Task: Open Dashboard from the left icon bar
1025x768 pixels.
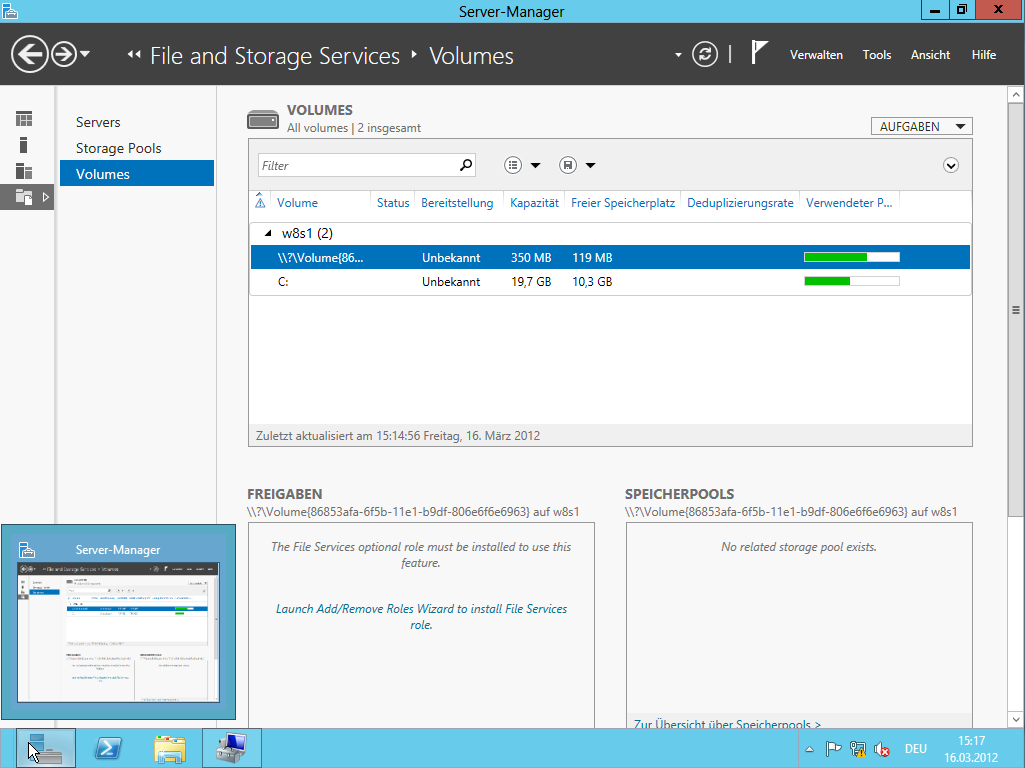Action: pyautogui.click(x=24, y=119)
